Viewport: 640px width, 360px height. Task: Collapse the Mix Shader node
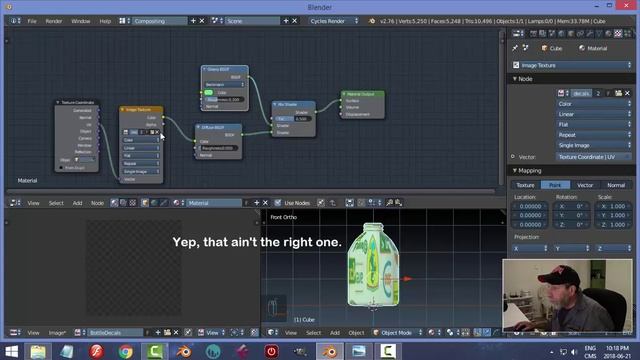pyautogui.click(x=275, y=104)
